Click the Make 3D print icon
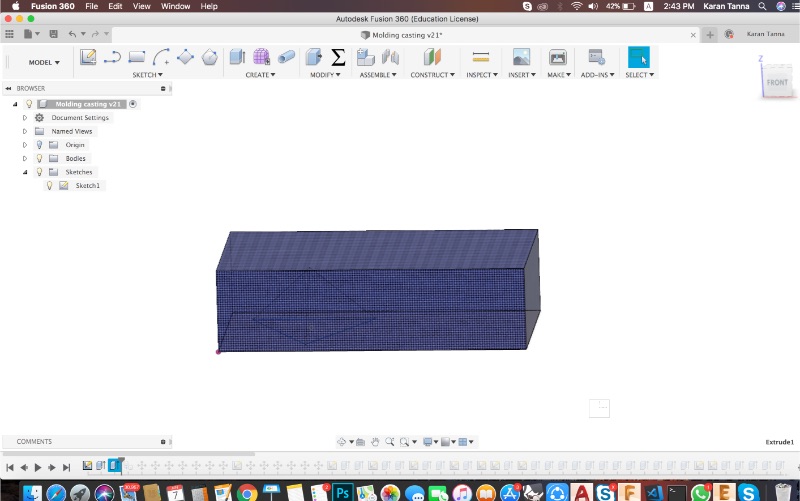Screen dimensions: 800x501 (558, 57)
